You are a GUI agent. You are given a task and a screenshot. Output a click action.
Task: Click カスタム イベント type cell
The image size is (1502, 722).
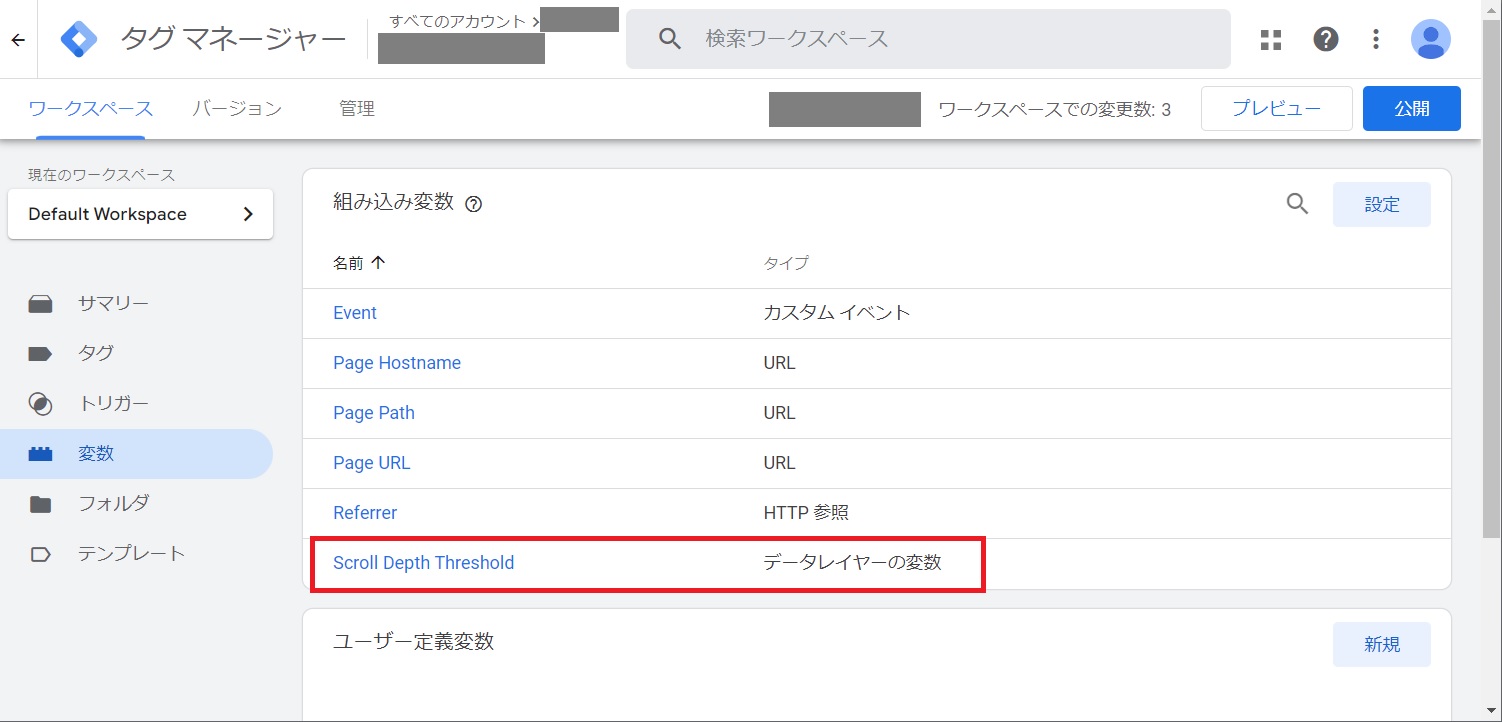tap(837, 313)
